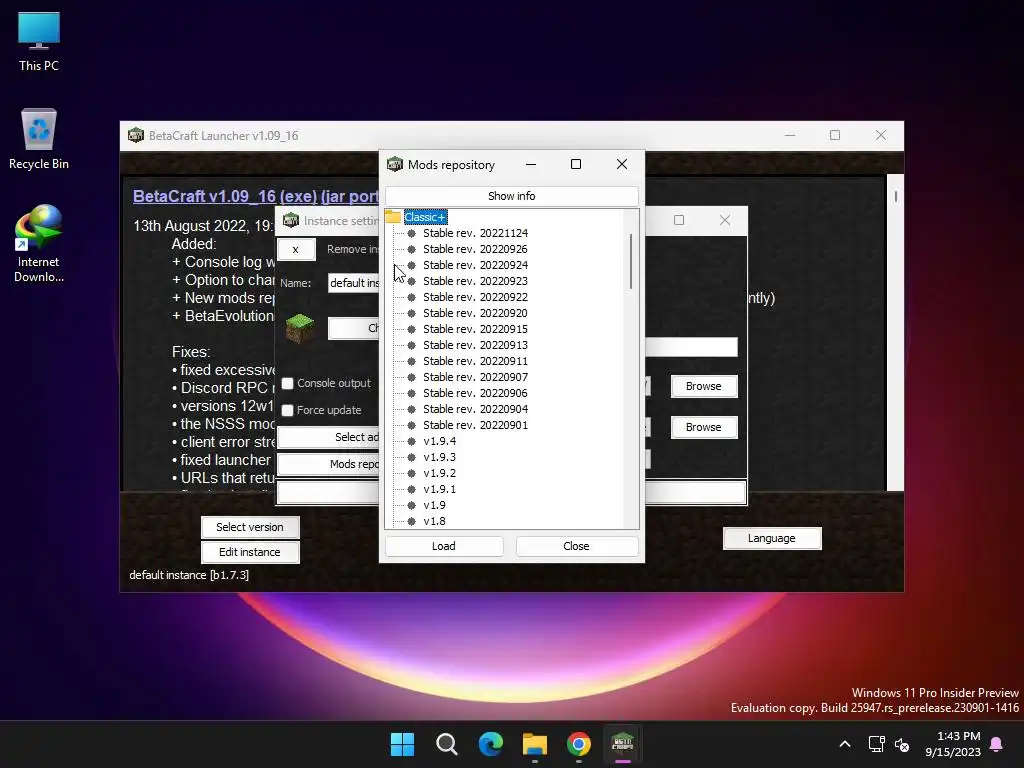Click Show info in Mods repository
The image size is (1024, 768).
[511, 196]
